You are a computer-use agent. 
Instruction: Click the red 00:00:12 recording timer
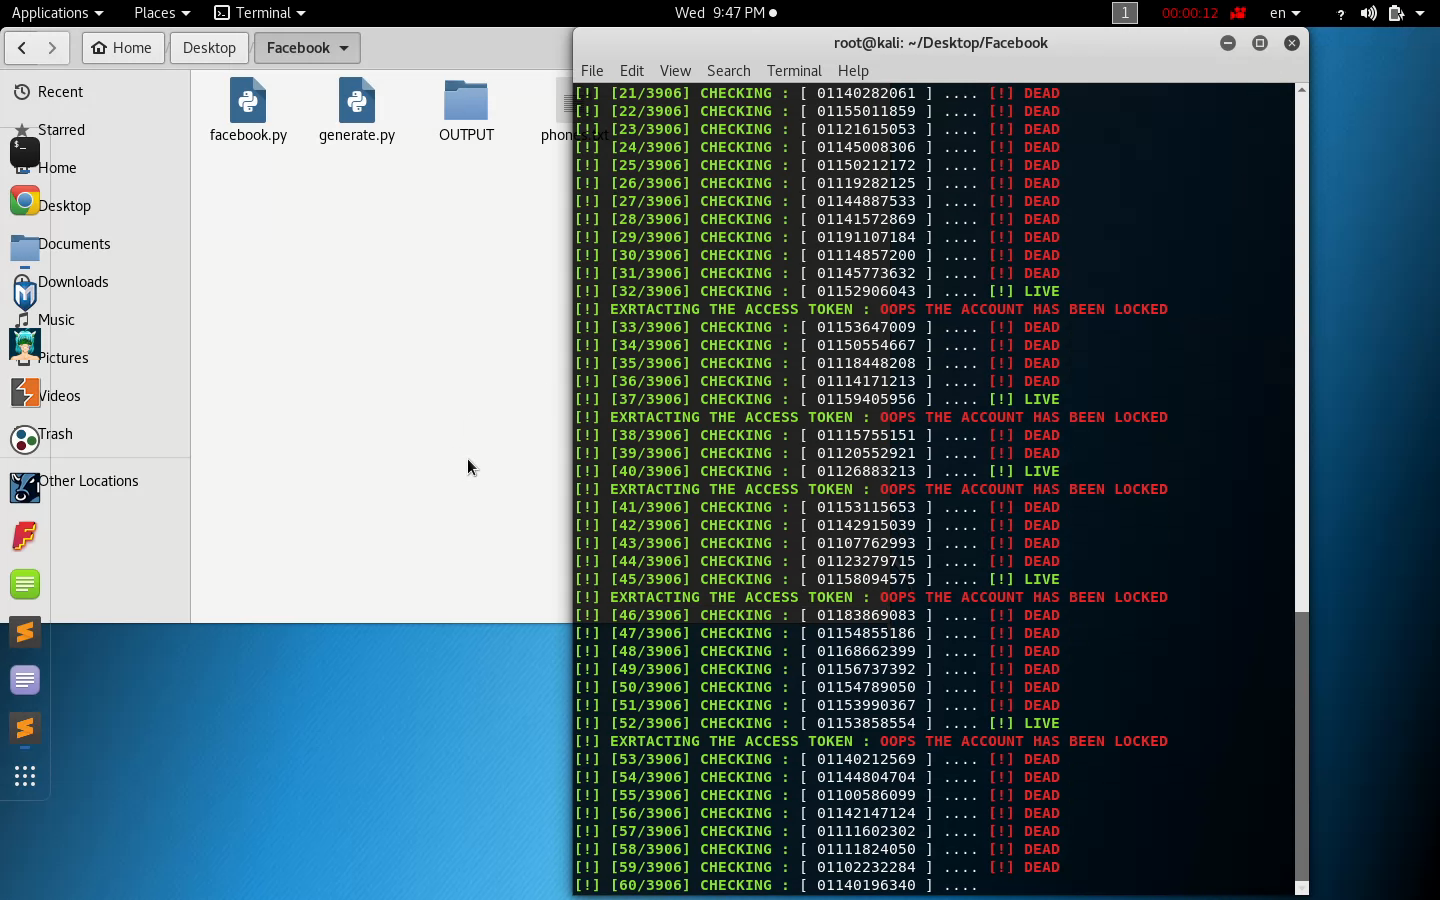coord(1190,13)
